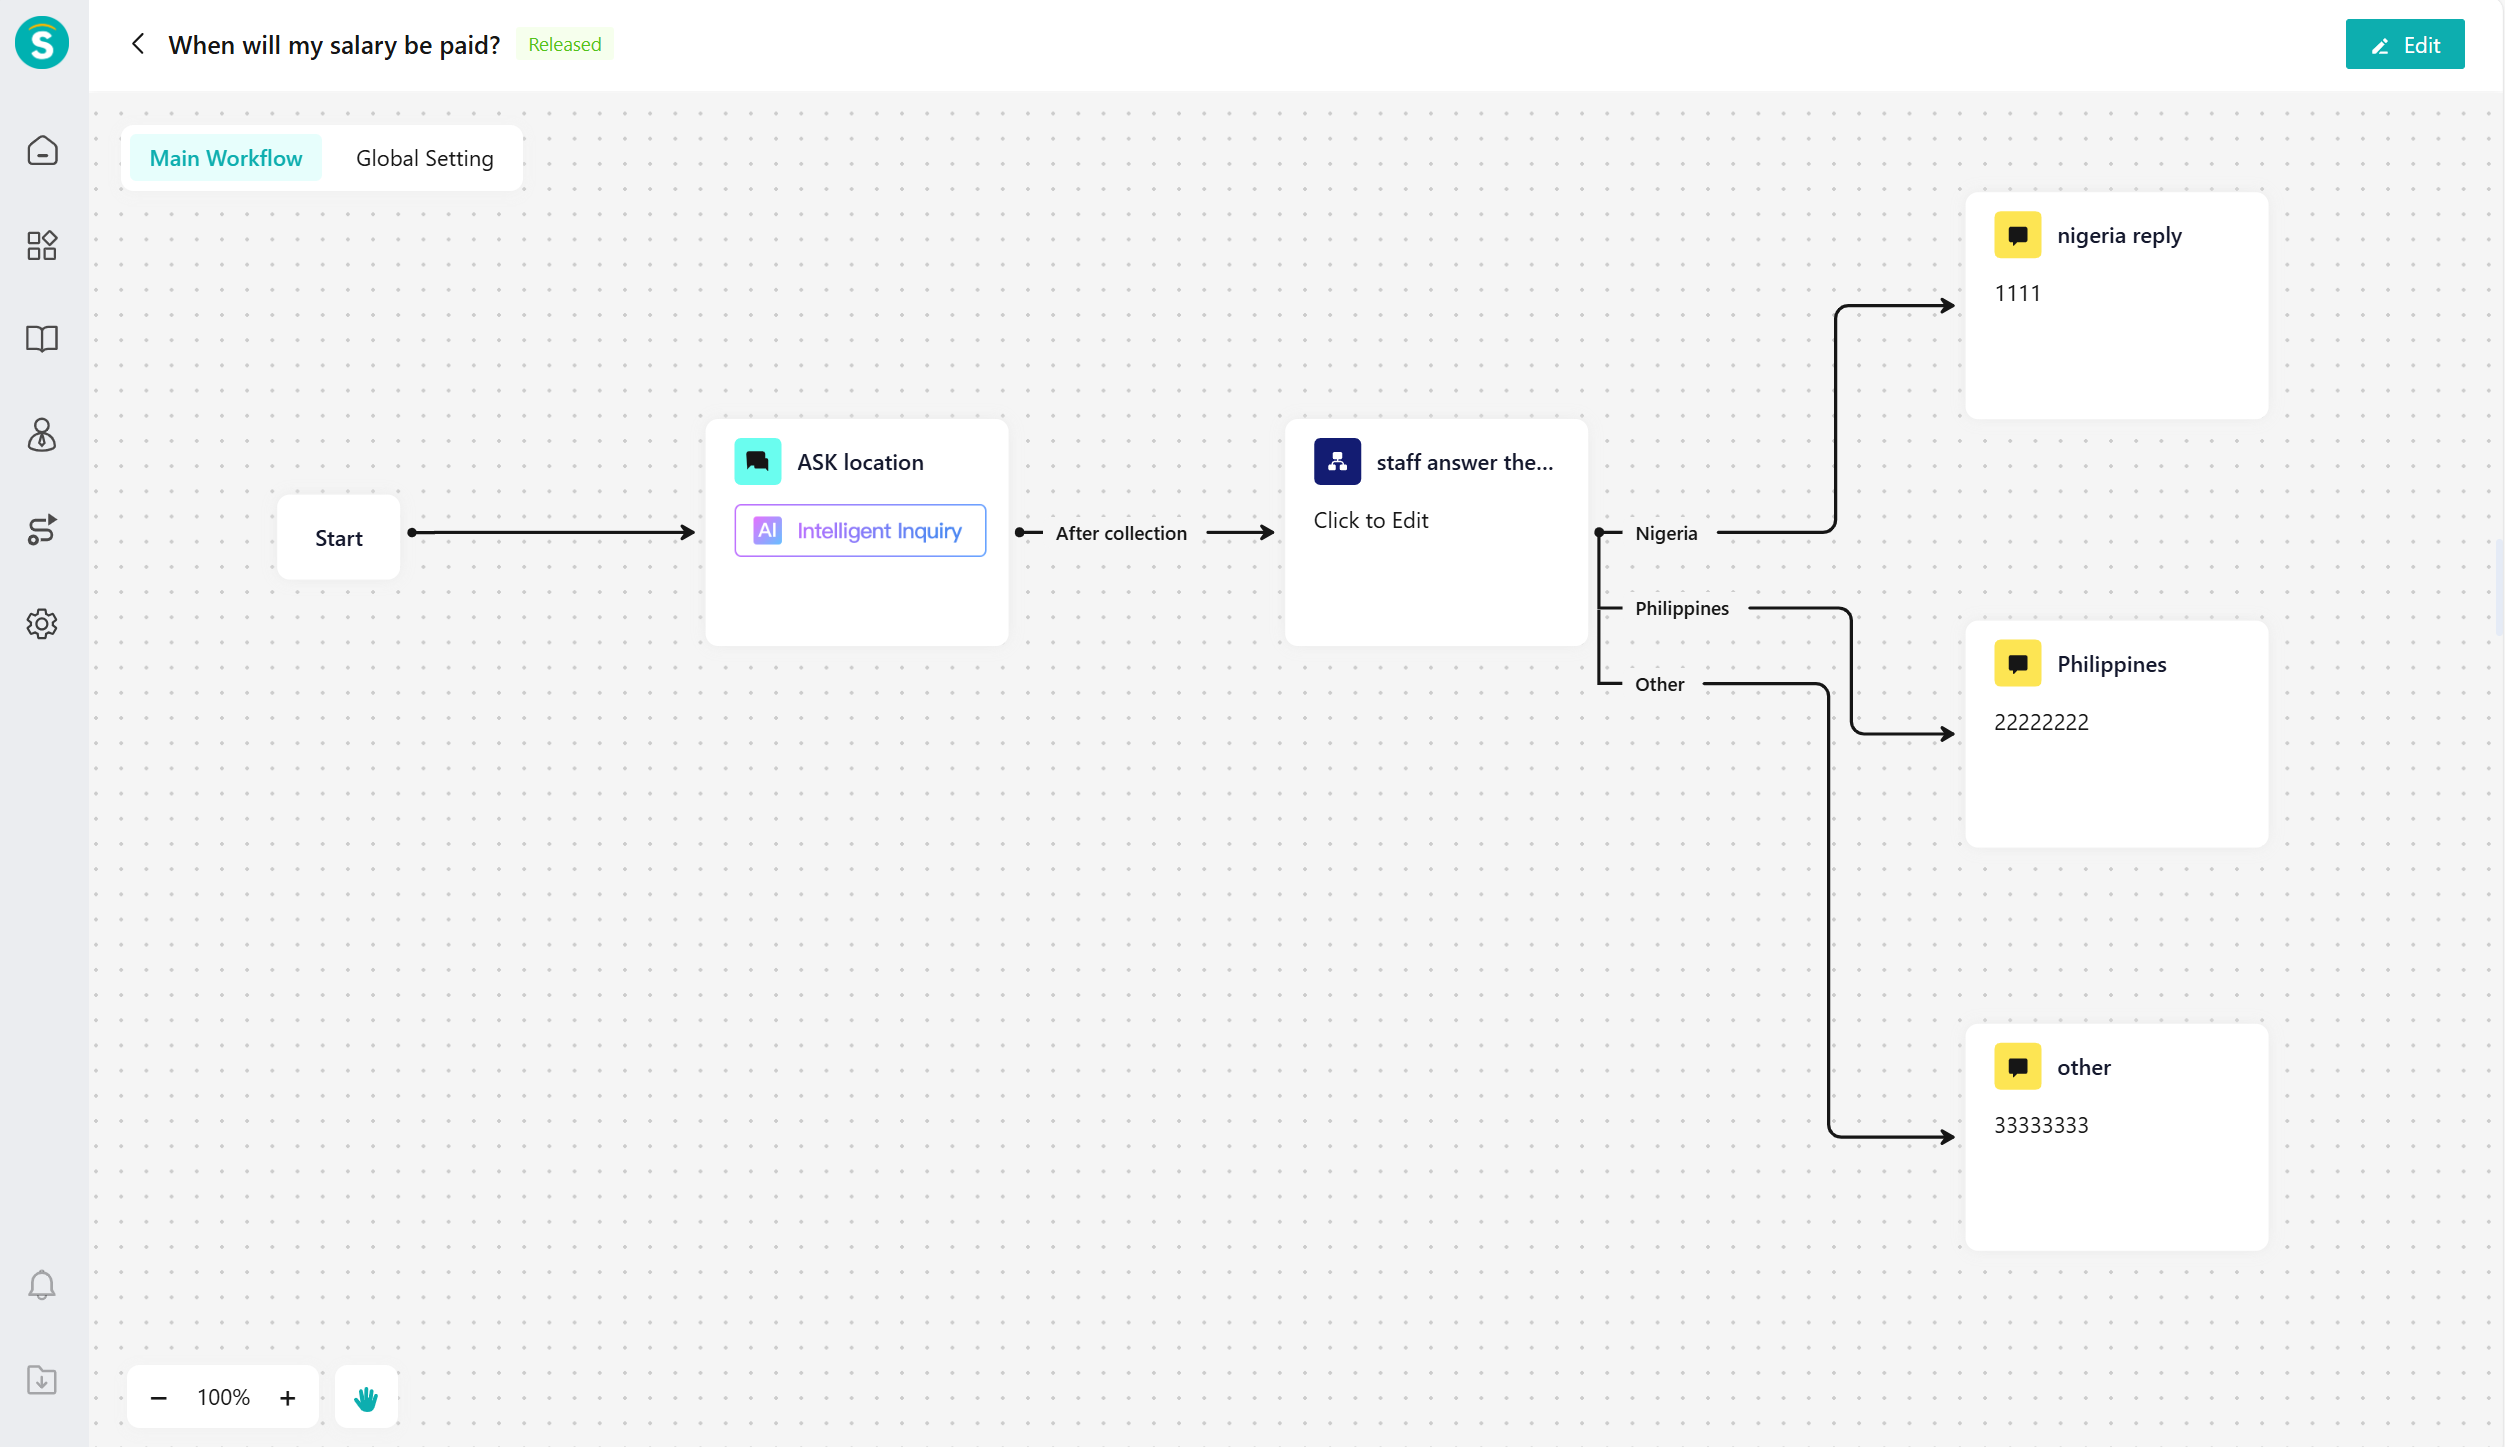Click the 'Click to Edit' text
Image resolution: width=2505 pixels, height=1447 pixels.
click(x=1370, y=520)
